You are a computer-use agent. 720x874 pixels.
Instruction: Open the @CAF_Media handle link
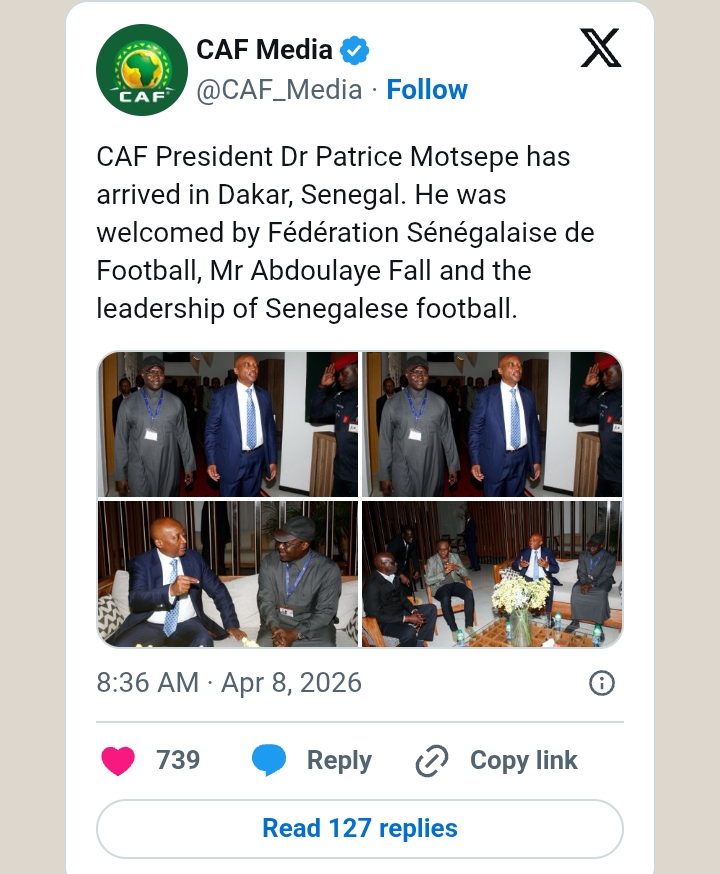coord(279,90)
